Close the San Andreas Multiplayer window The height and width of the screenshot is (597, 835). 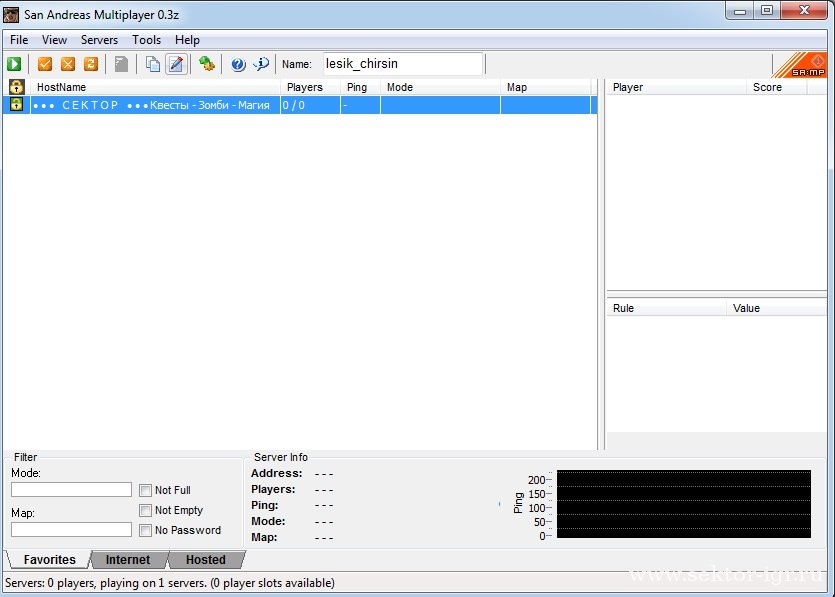[x=805, y=11]
